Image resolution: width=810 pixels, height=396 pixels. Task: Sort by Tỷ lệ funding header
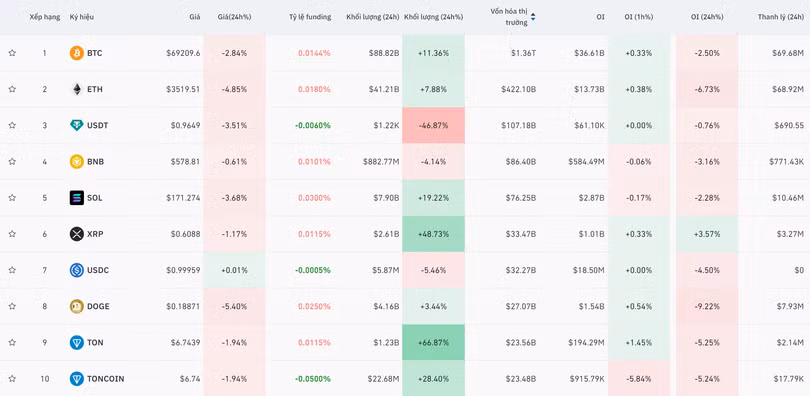coord(310,17)
